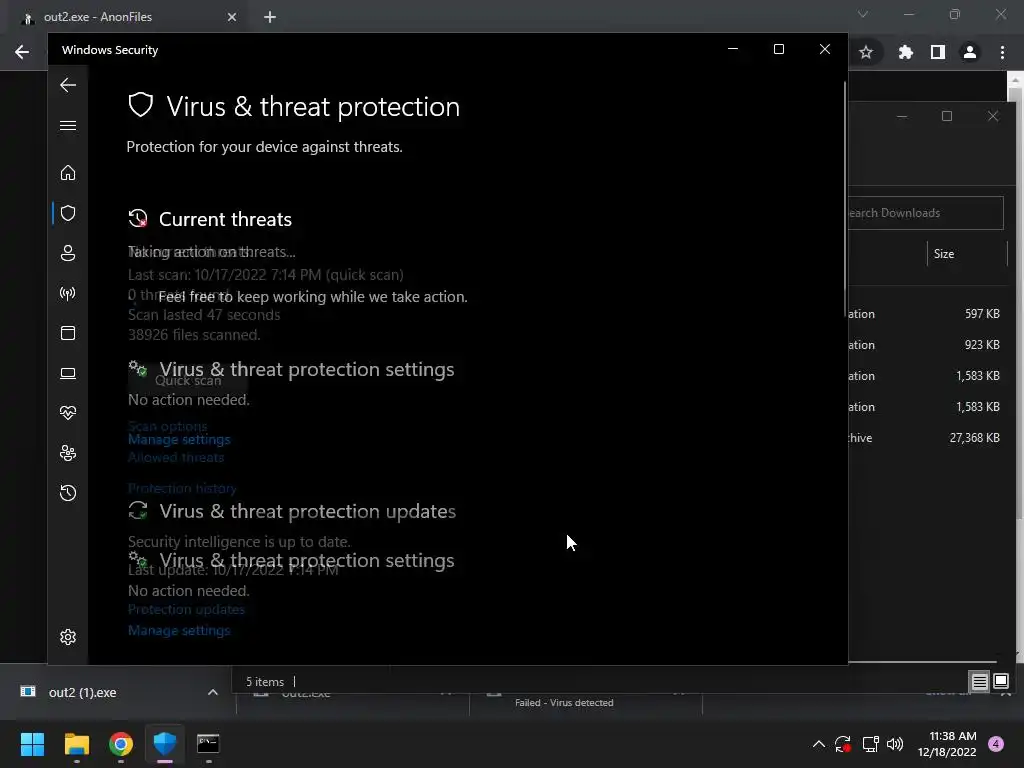Click the Protection history link
The height and width of the screenshot is (768, 1024).
tap(182, 488)
